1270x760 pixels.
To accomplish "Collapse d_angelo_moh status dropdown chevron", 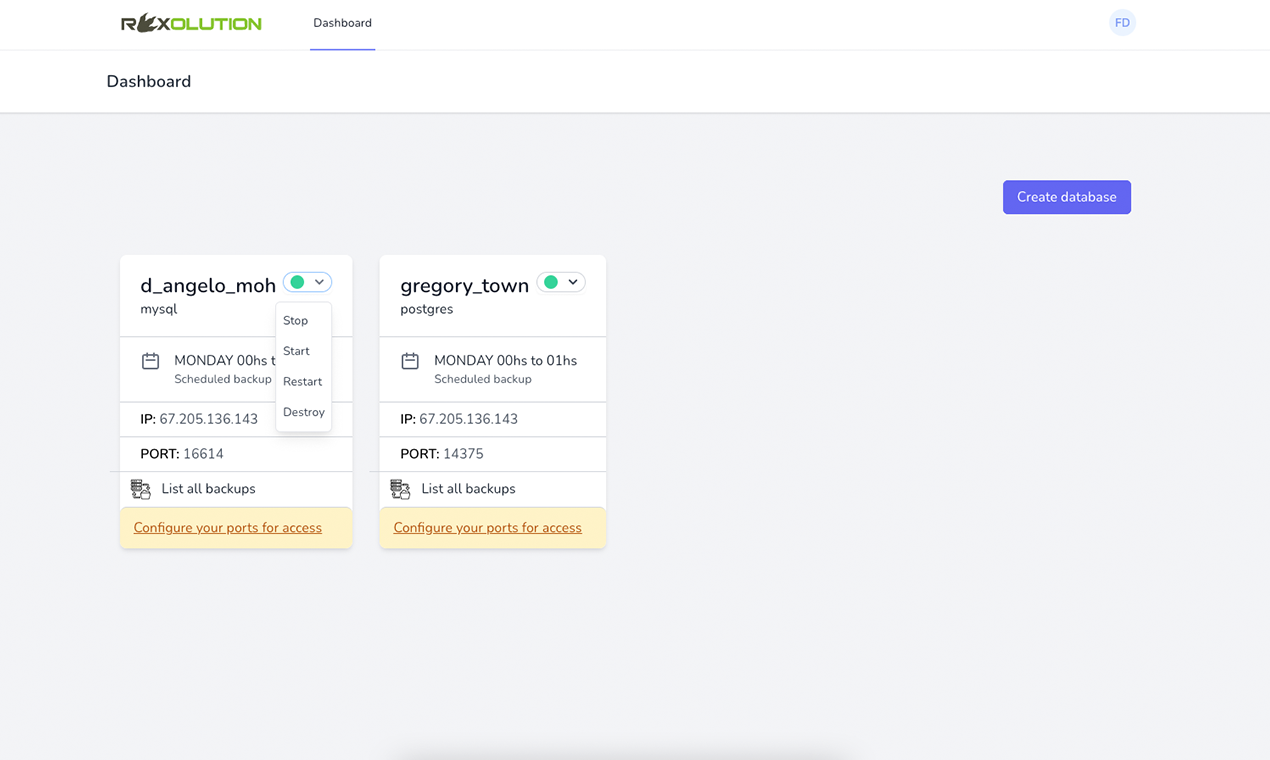I will click(x=320, y=282).
